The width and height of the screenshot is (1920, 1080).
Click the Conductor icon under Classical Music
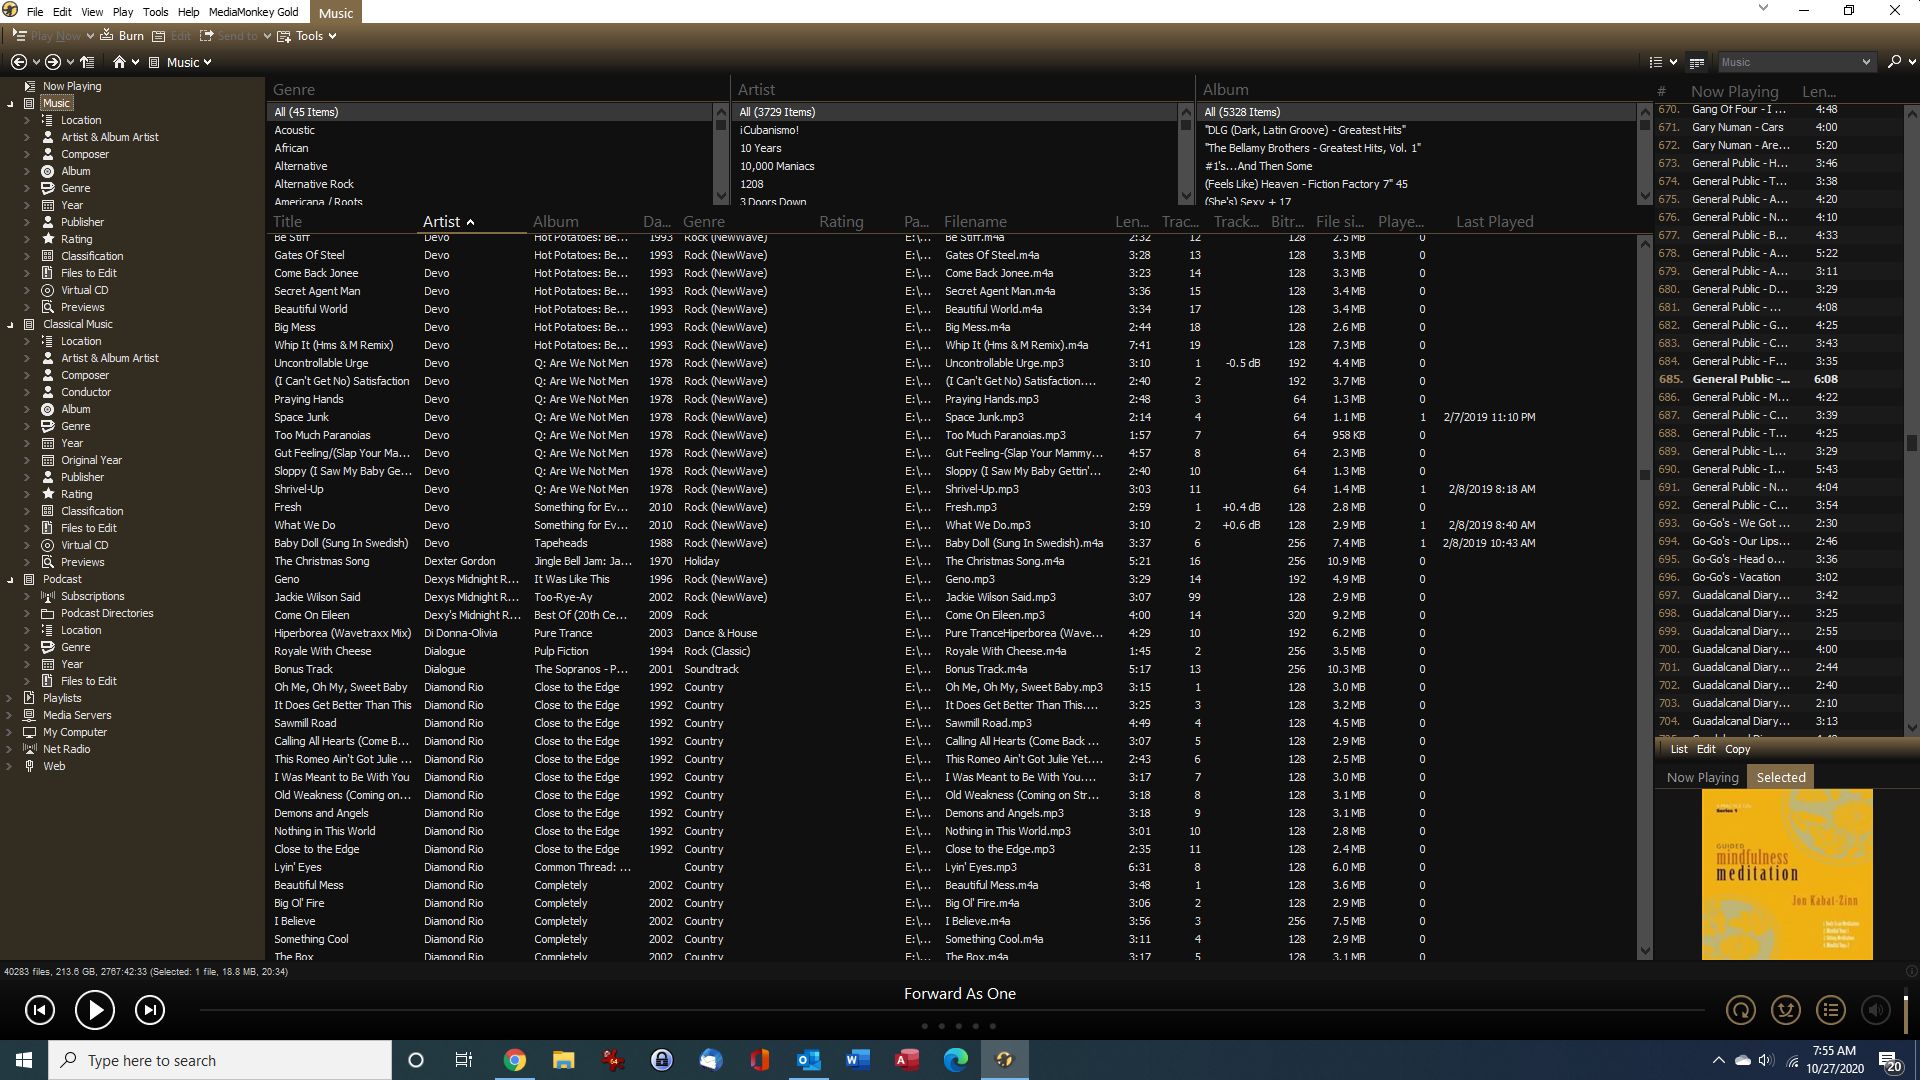point(47,392)
